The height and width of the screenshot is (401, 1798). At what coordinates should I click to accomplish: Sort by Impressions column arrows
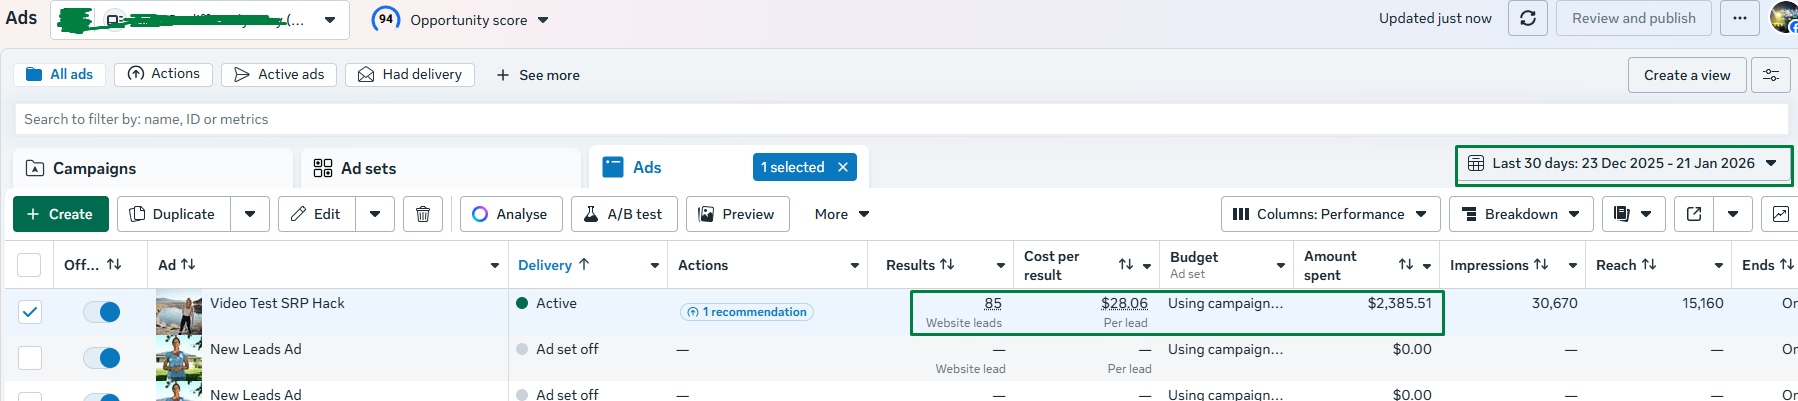[1541, 265]
